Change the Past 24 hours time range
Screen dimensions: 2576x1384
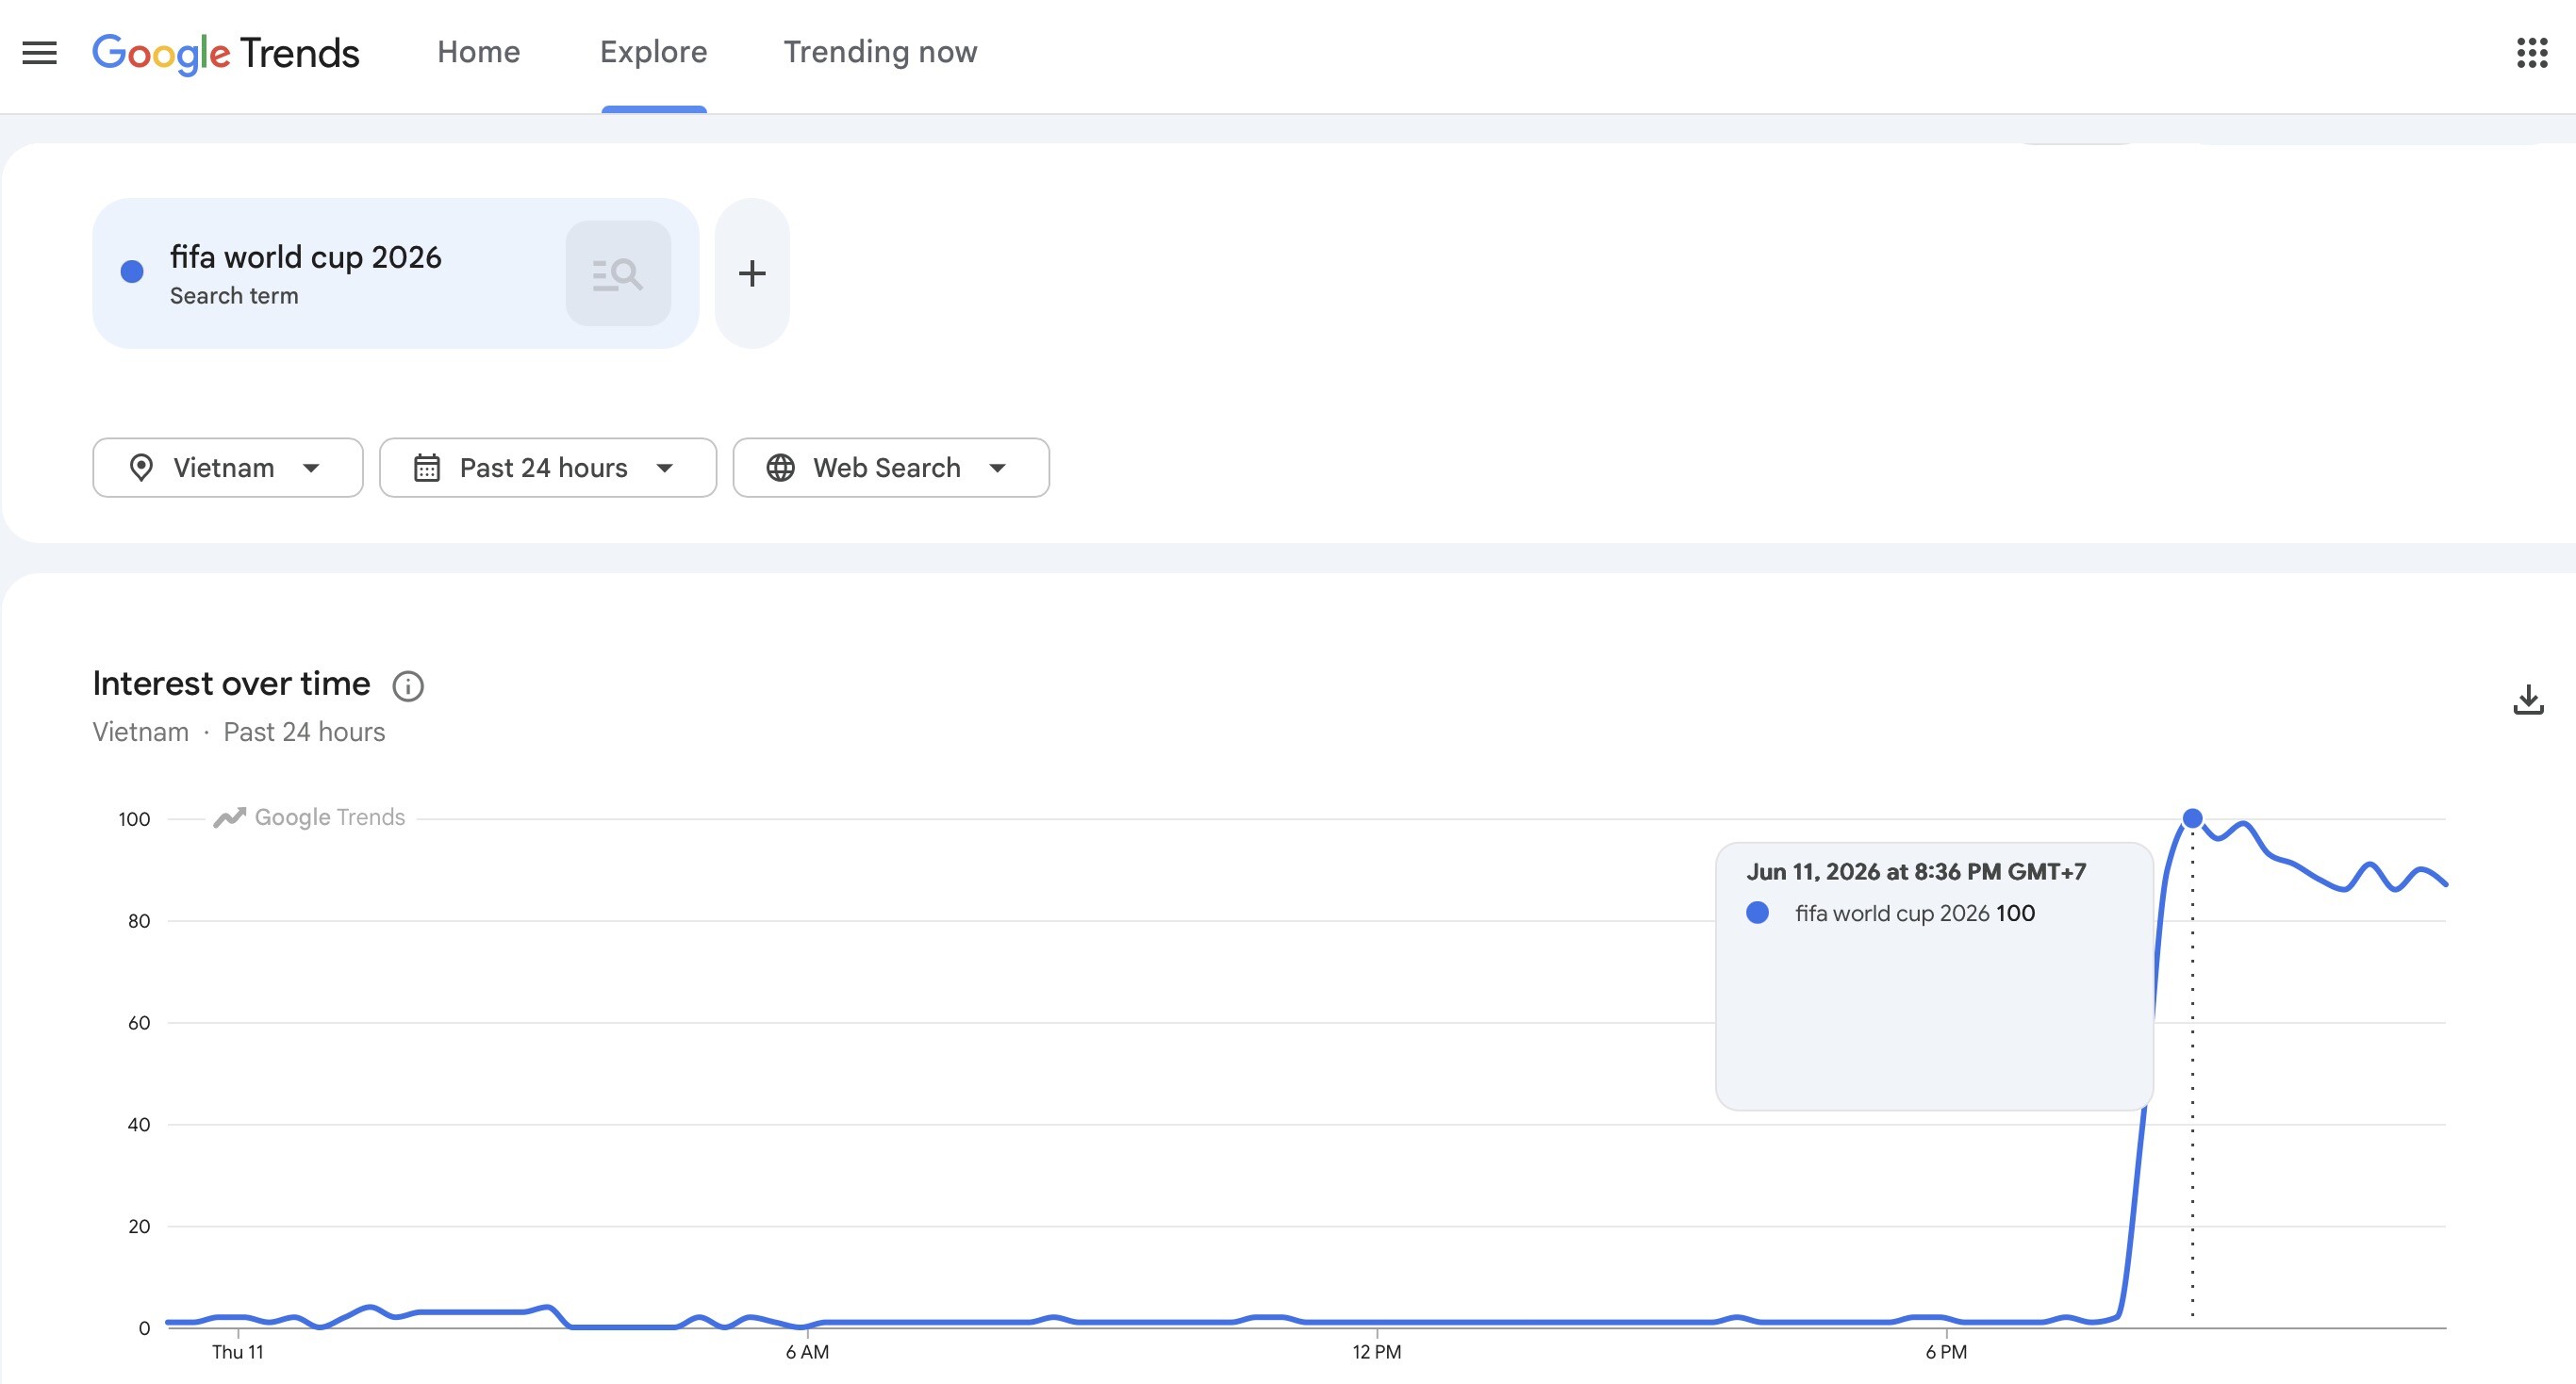pos(548,467)
